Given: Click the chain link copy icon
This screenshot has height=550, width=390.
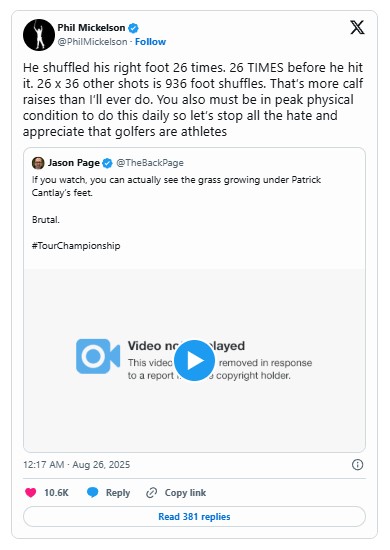Looking at the screenshot, I should [151, 493].
